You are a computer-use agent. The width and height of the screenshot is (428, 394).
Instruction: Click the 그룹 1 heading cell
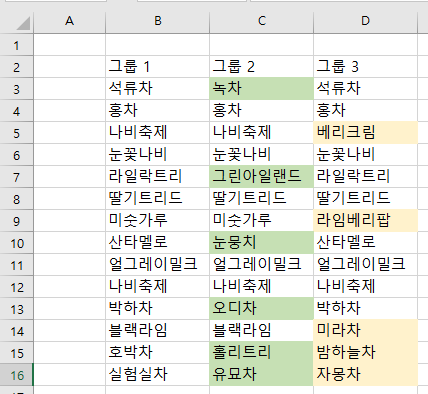click(158, 67)
